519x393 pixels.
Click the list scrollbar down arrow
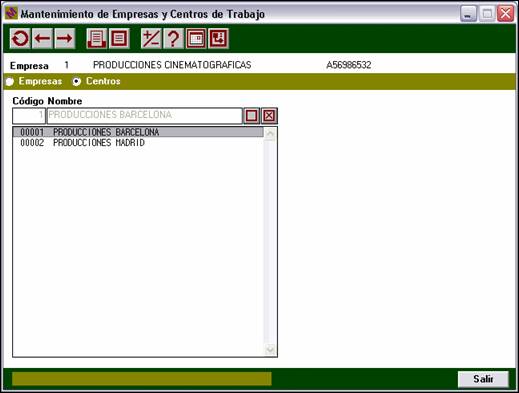pyautogui.click(x=270, y=349)
